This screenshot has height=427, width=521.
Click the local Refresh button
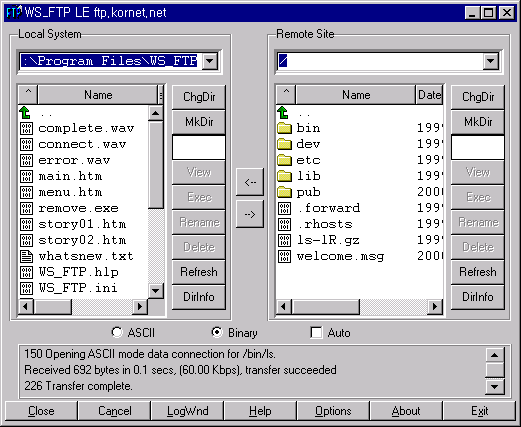point(199,272)
